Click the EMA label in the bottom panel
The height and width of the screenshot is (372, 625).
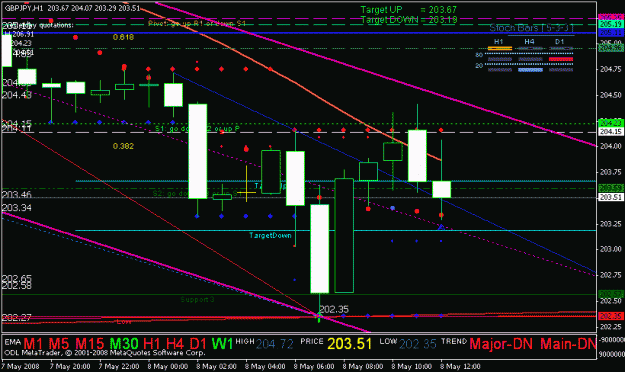(12, 342)
